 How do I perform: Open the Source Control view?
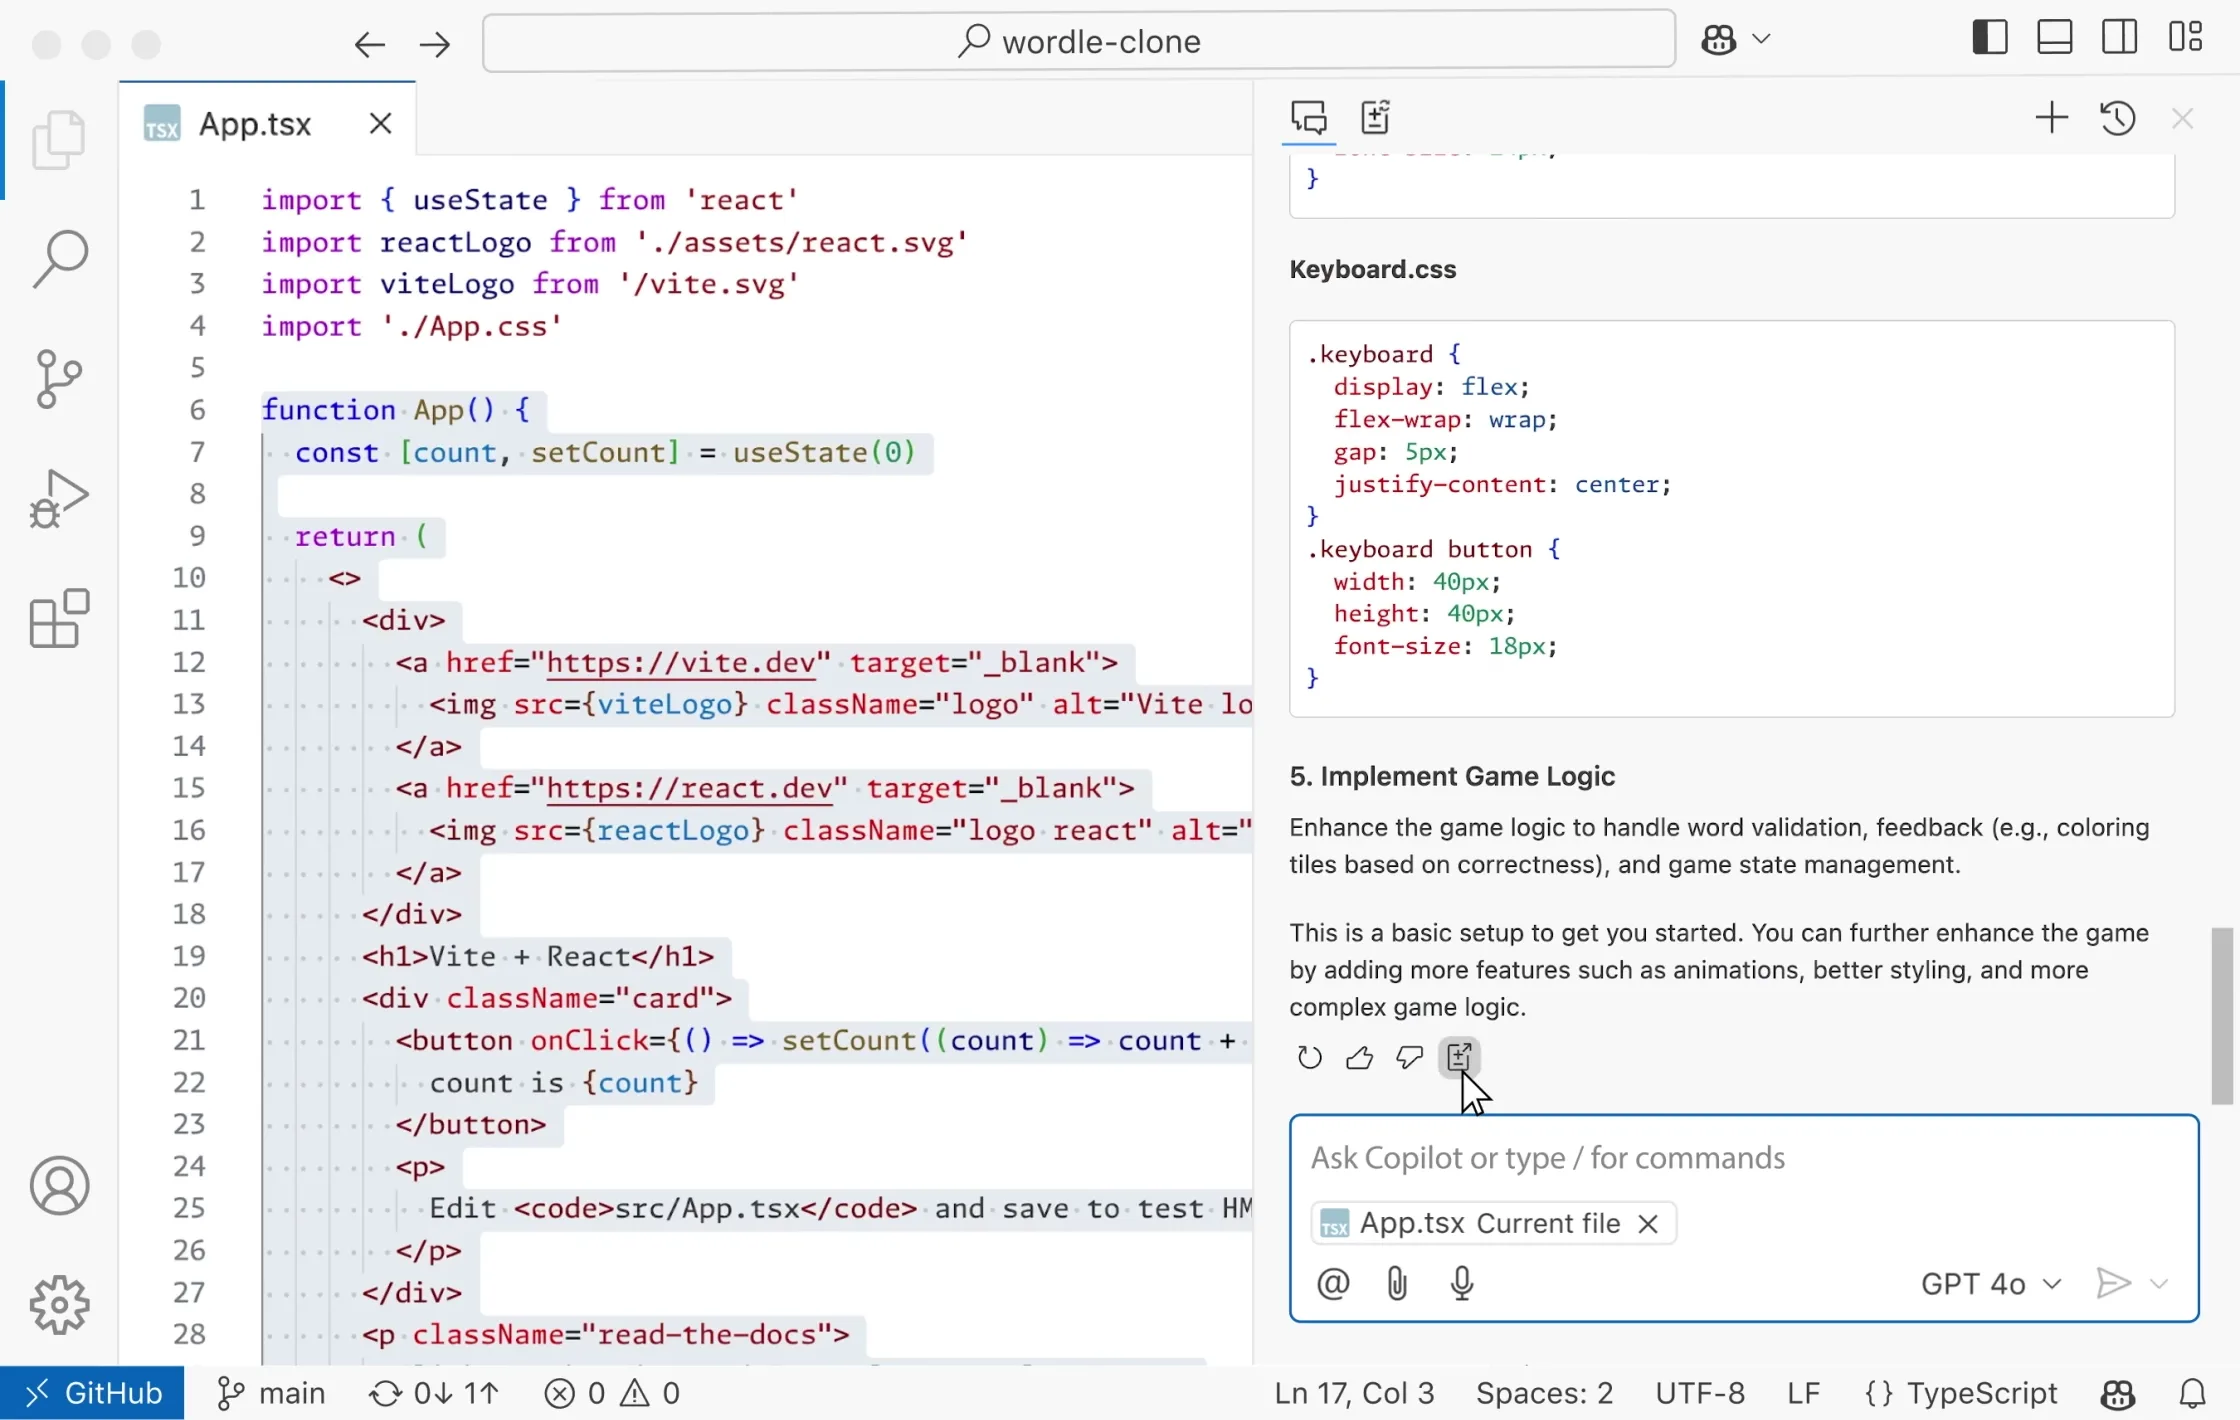59,379
